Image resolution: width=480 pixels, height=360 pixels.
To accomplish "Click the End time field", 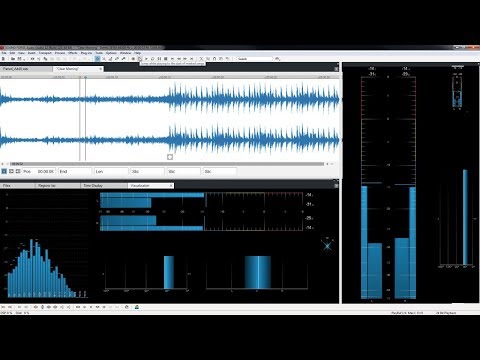I will 75,171.
